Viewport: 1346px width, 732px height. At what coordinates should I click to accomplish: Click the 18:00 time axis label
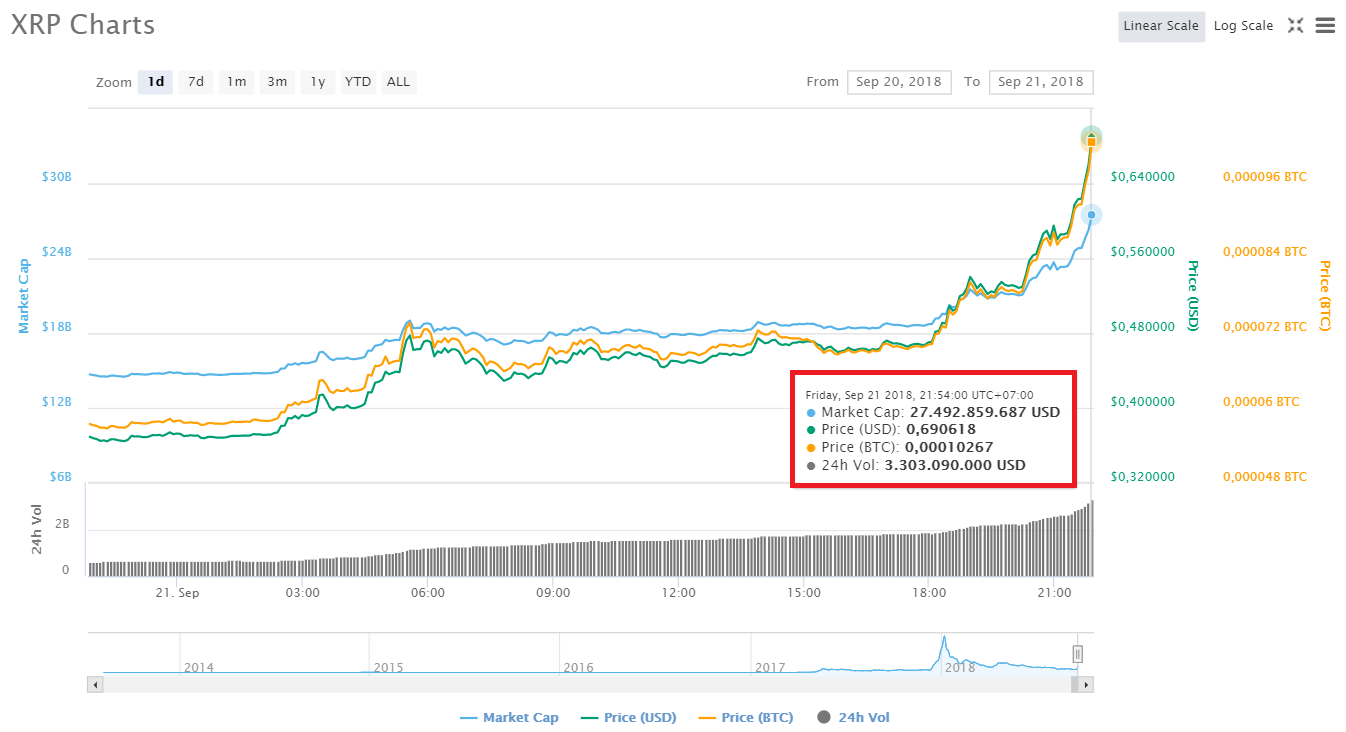point(929,592)
